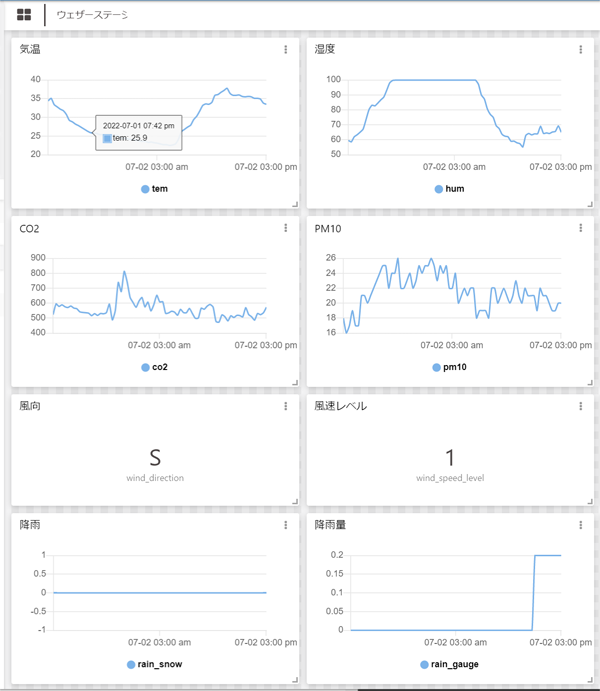Toggle the co2 series legend
Screen dimensions: 600x691
coord(155,367)
